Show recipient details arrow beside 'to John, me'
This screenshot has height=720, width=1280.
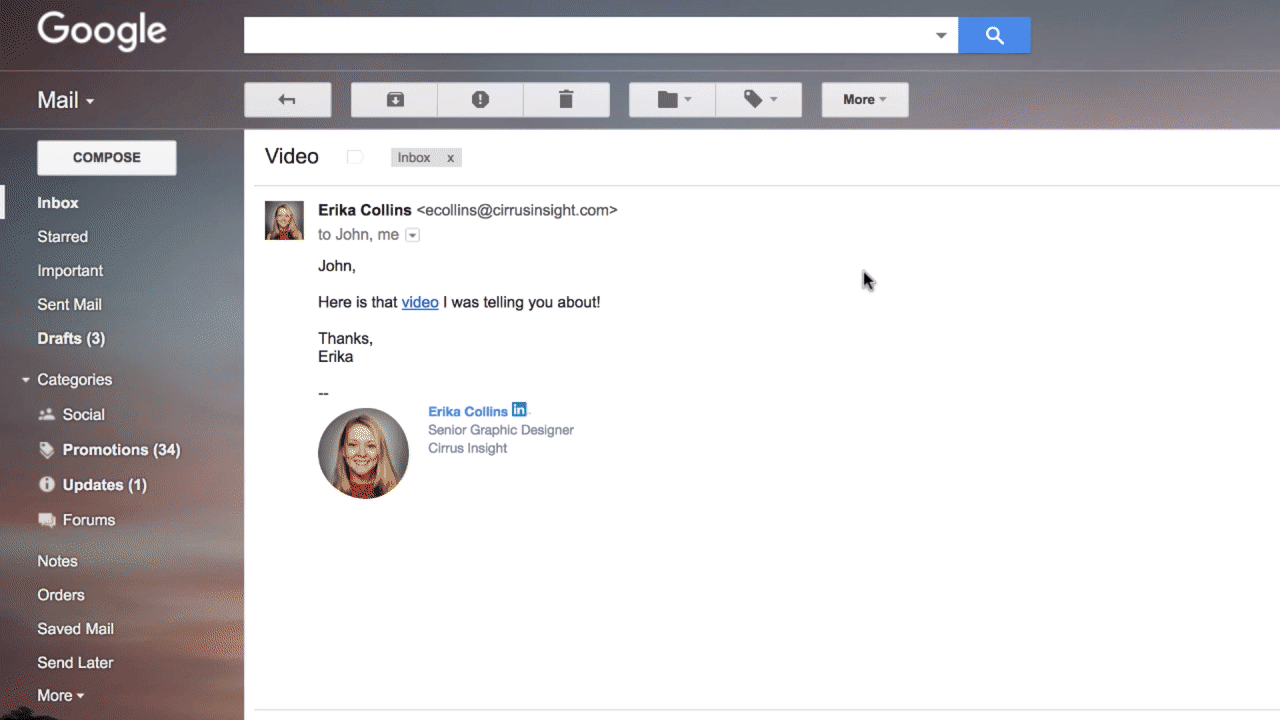coord(412,235)
